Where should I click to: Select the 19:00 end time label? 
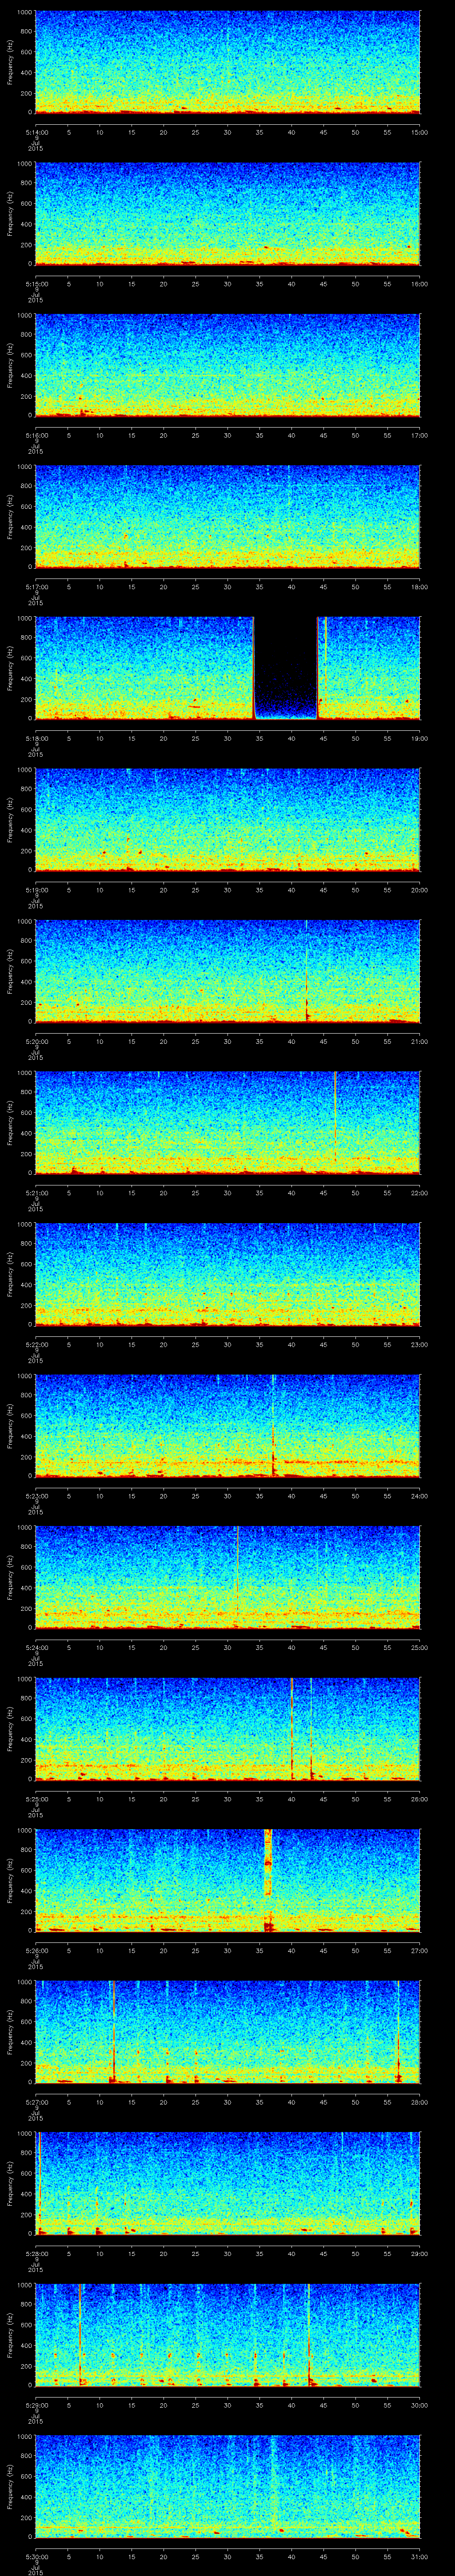(419, 738)
